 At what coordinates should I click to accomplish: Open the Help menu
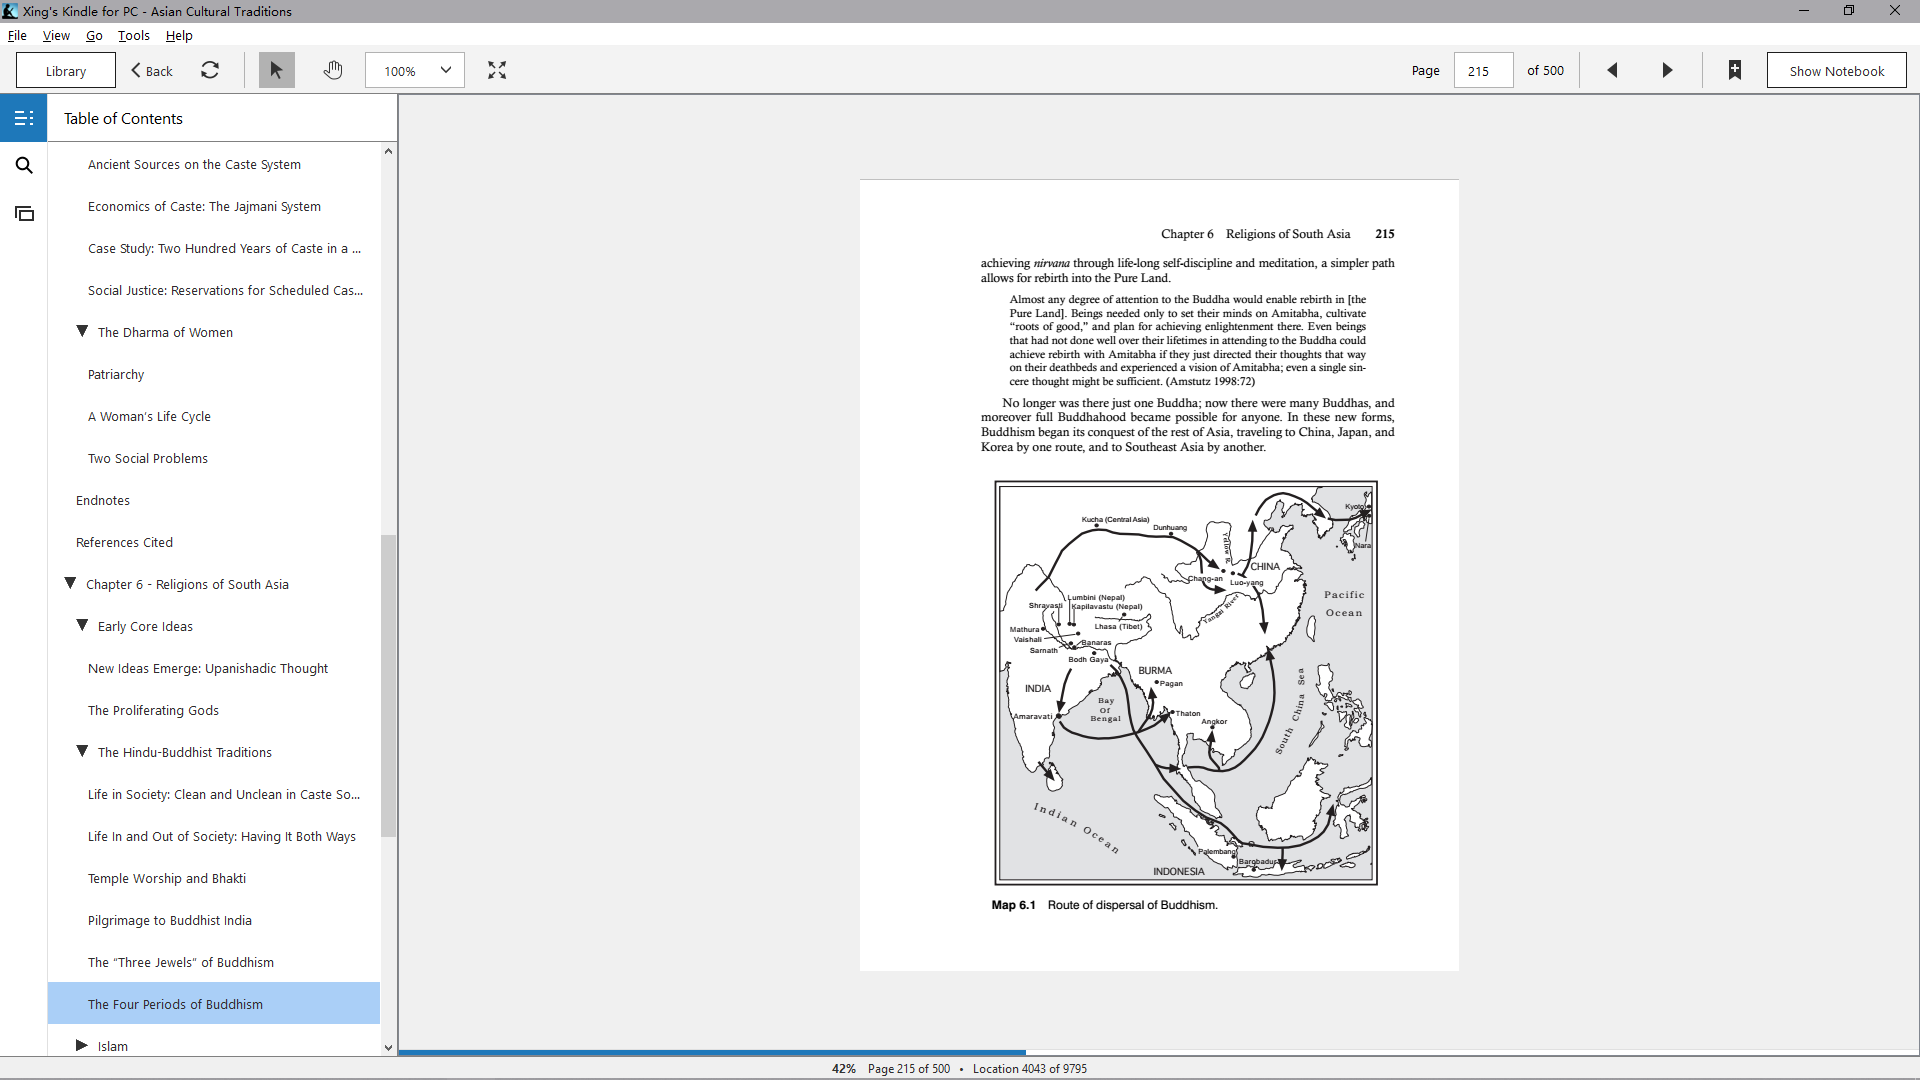point(179,35)
